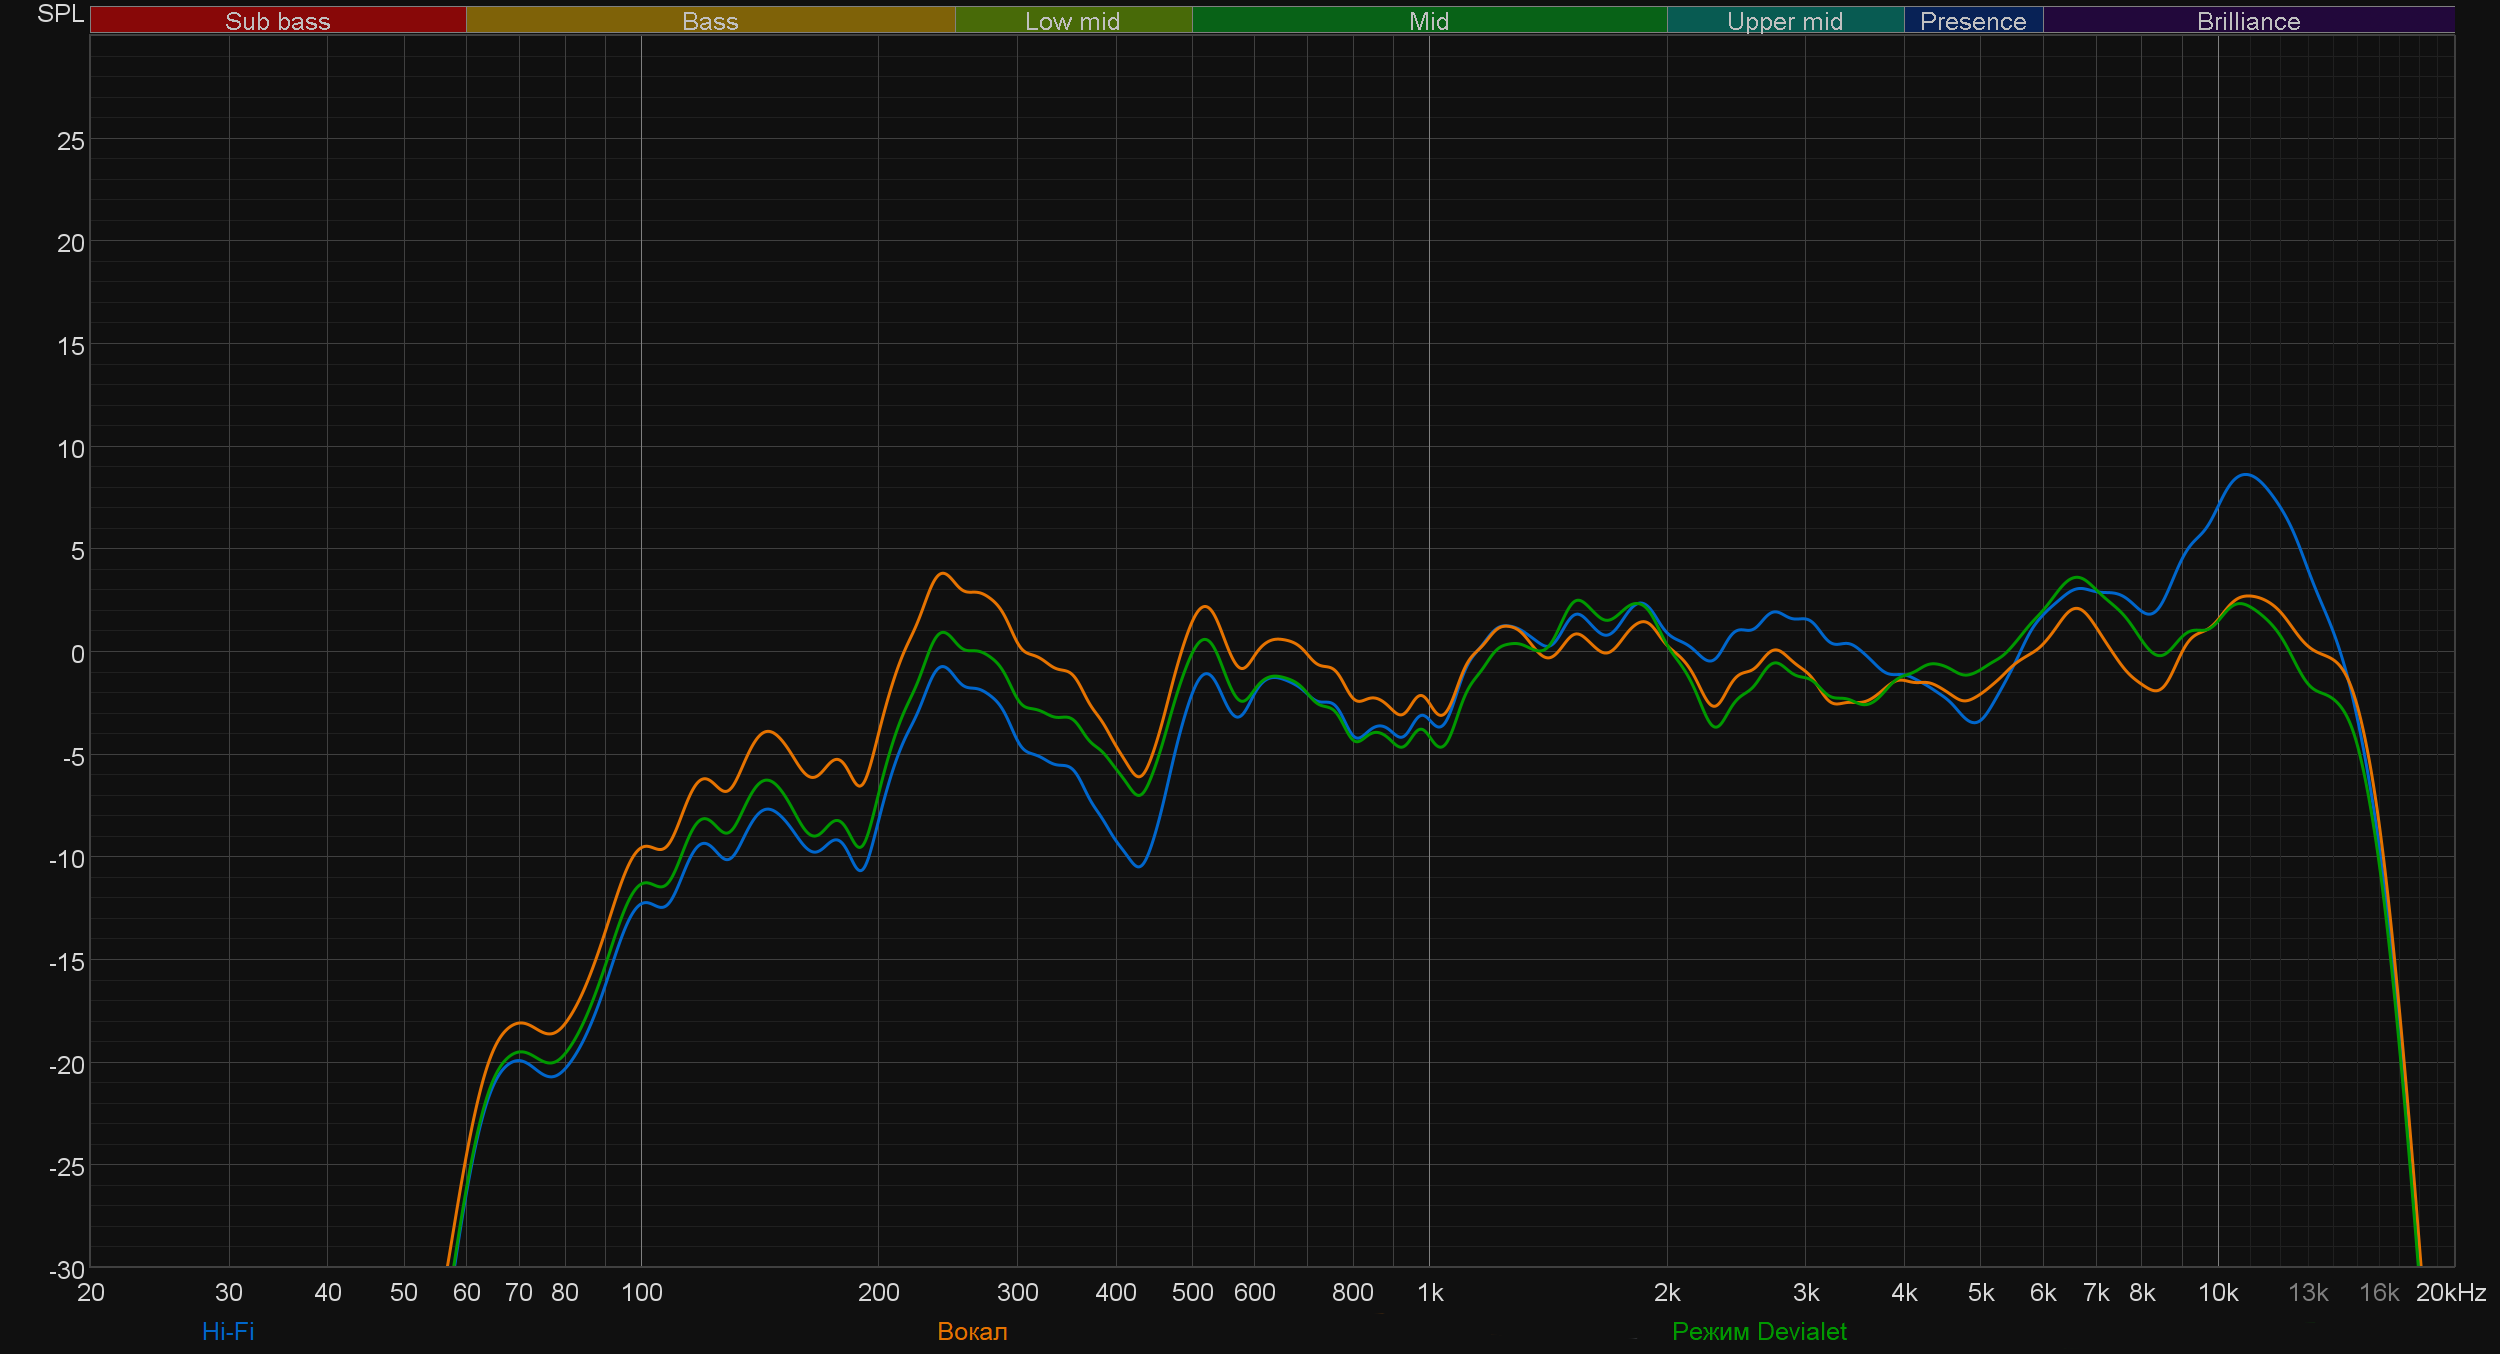Click the 1k frequency axis label
Image resolution: width=2500 pixels, height=1354 pixels.
tap(1430, 1293)
